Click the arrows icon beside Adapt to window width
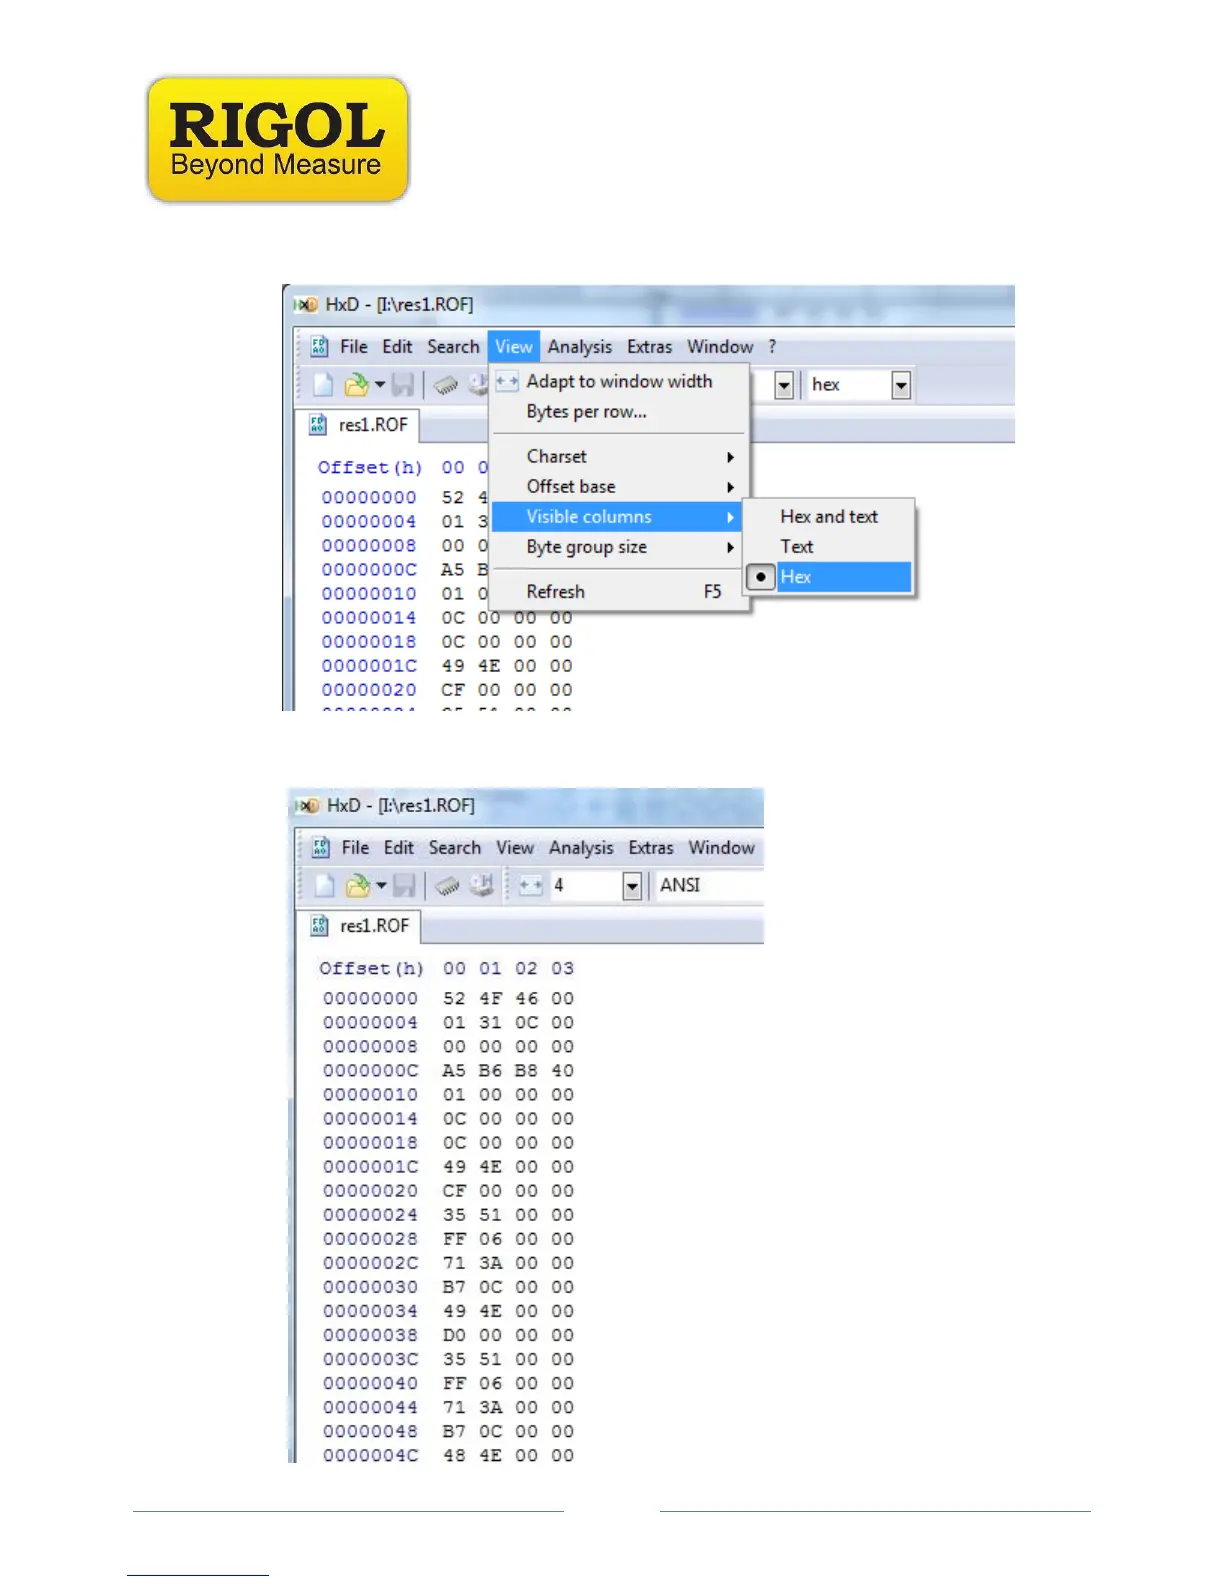This screenshot has width=1224, height=1584. [507, 381]
